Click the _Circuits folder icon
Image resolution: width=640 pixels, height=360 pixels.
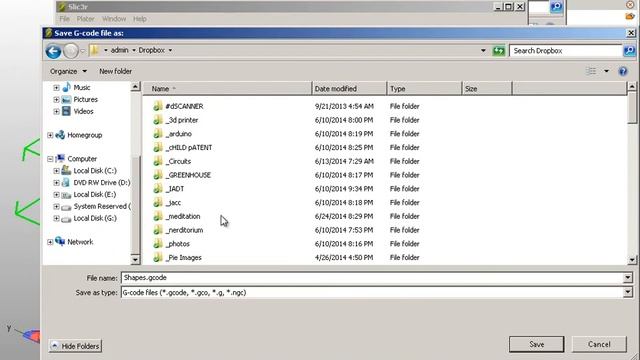pyautogui.click(x=158, y=161)
